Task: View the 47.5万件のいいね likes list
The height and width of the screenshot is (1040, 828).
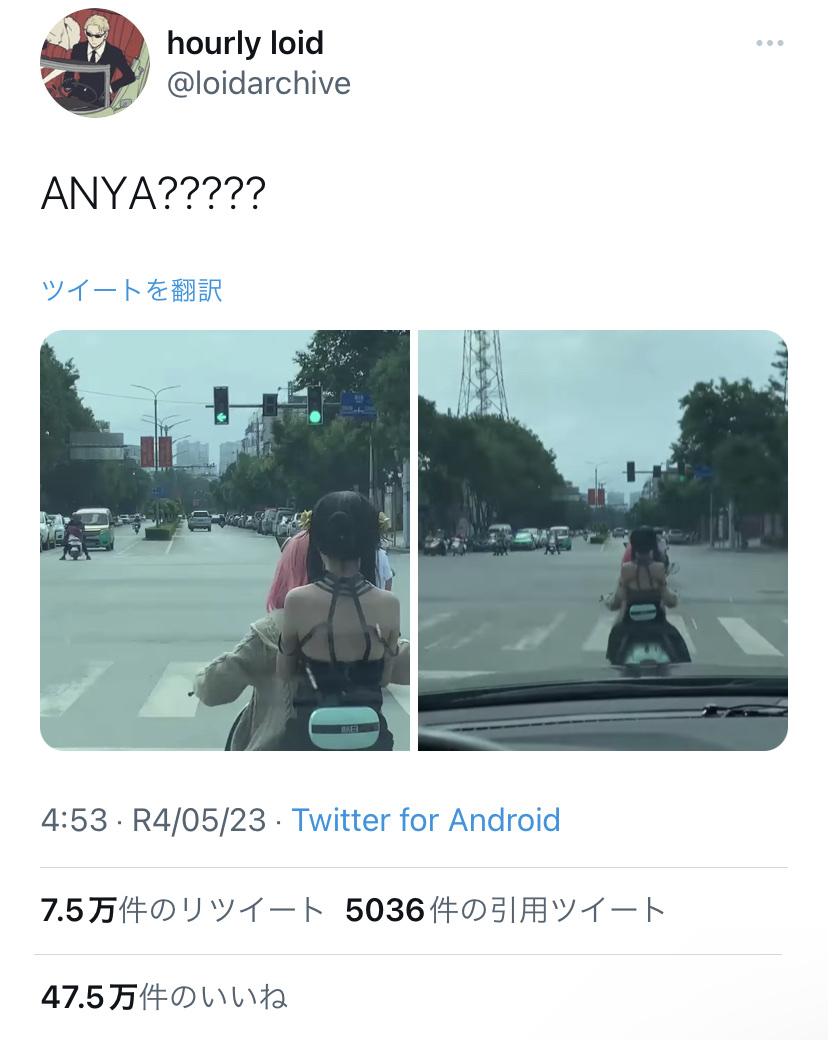Action: [164, 997]
